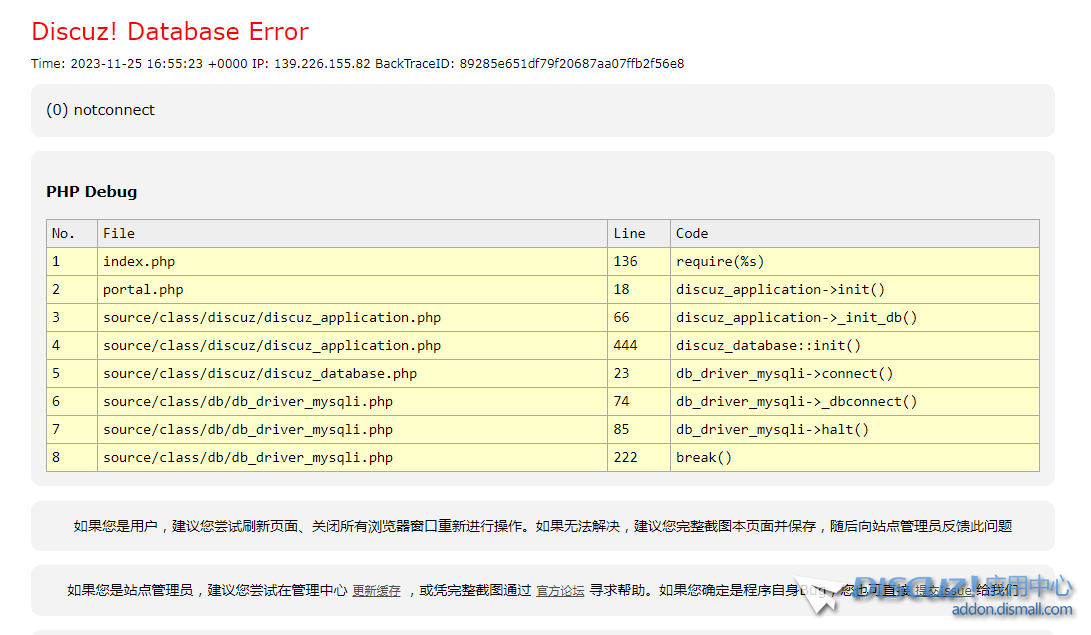
Task: Select the 'index.php' file cell
Action: (x=352, y=262)
